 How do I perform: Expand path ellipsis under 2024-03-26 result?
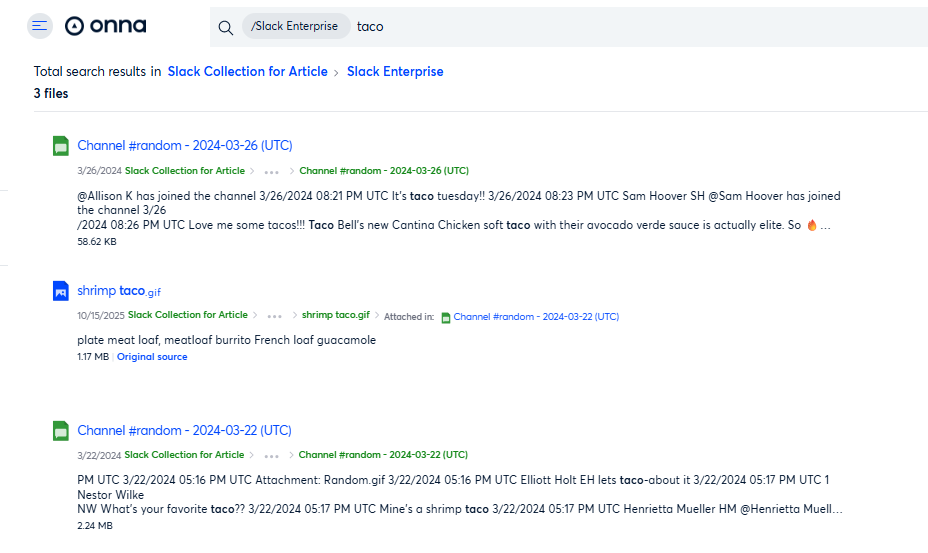pyautogui.click(x=271, y=171)
